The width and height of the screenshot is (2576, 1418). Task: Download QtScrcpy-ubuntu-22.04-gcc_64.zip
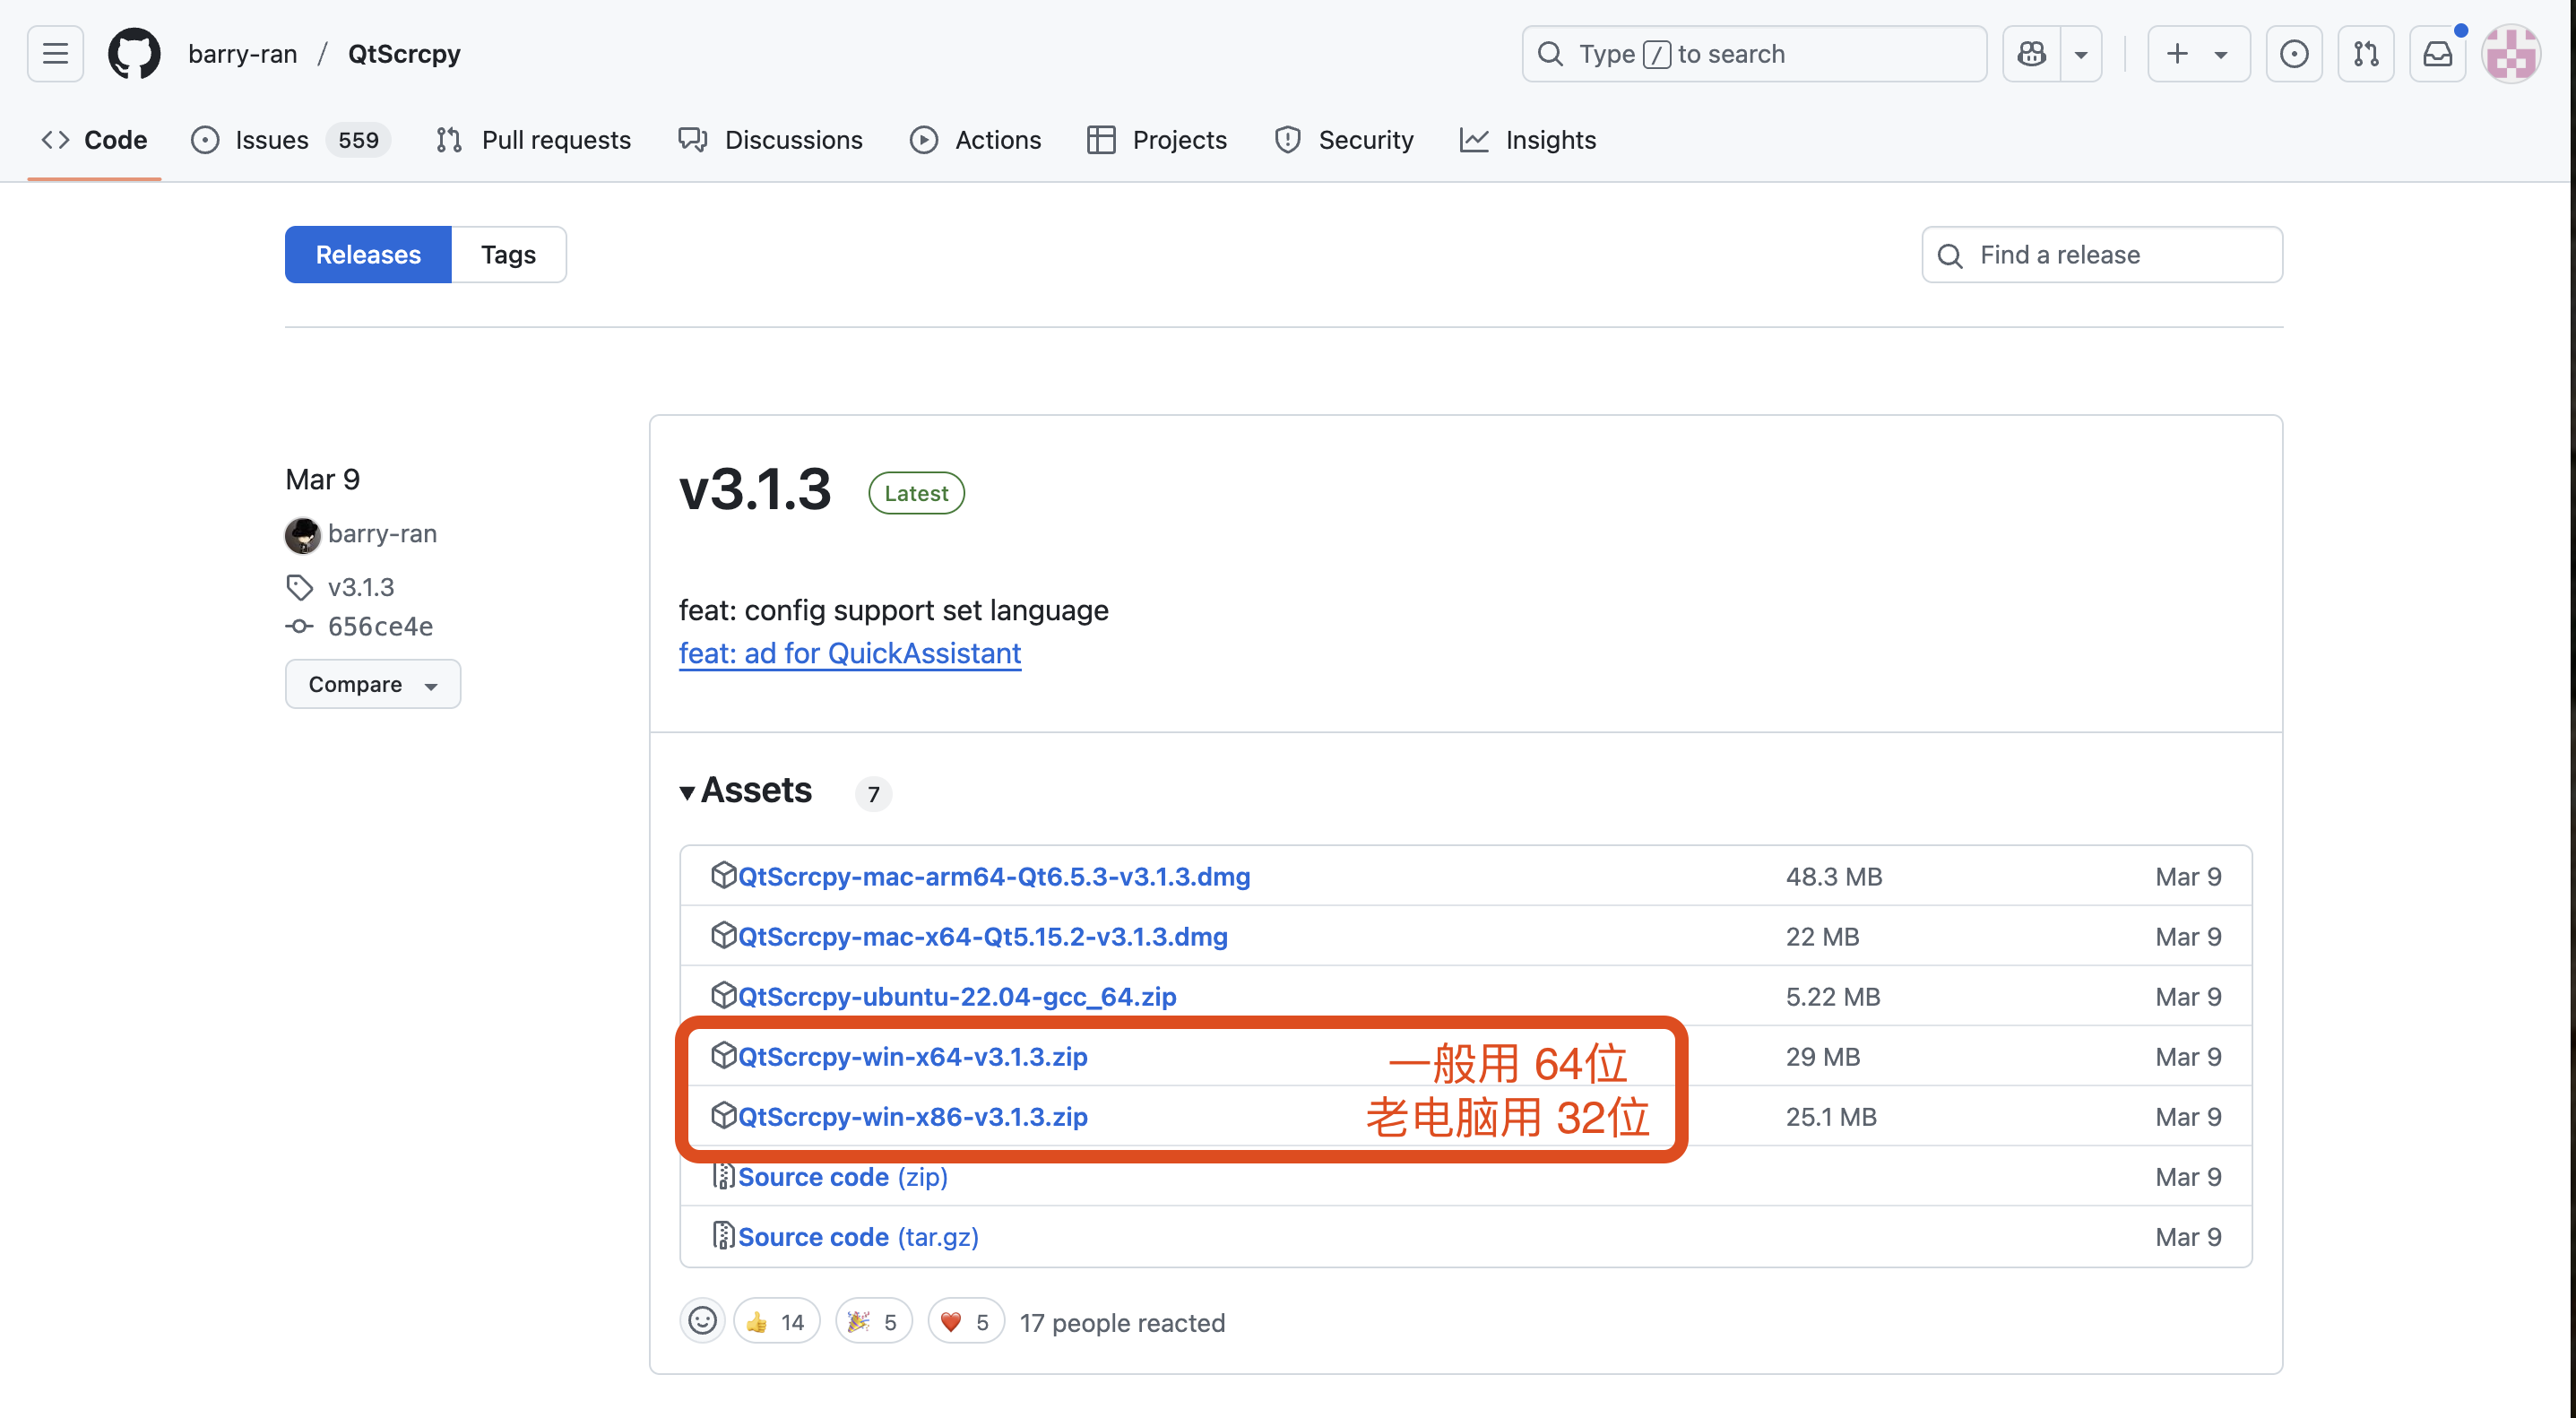(x=957, y=997)
